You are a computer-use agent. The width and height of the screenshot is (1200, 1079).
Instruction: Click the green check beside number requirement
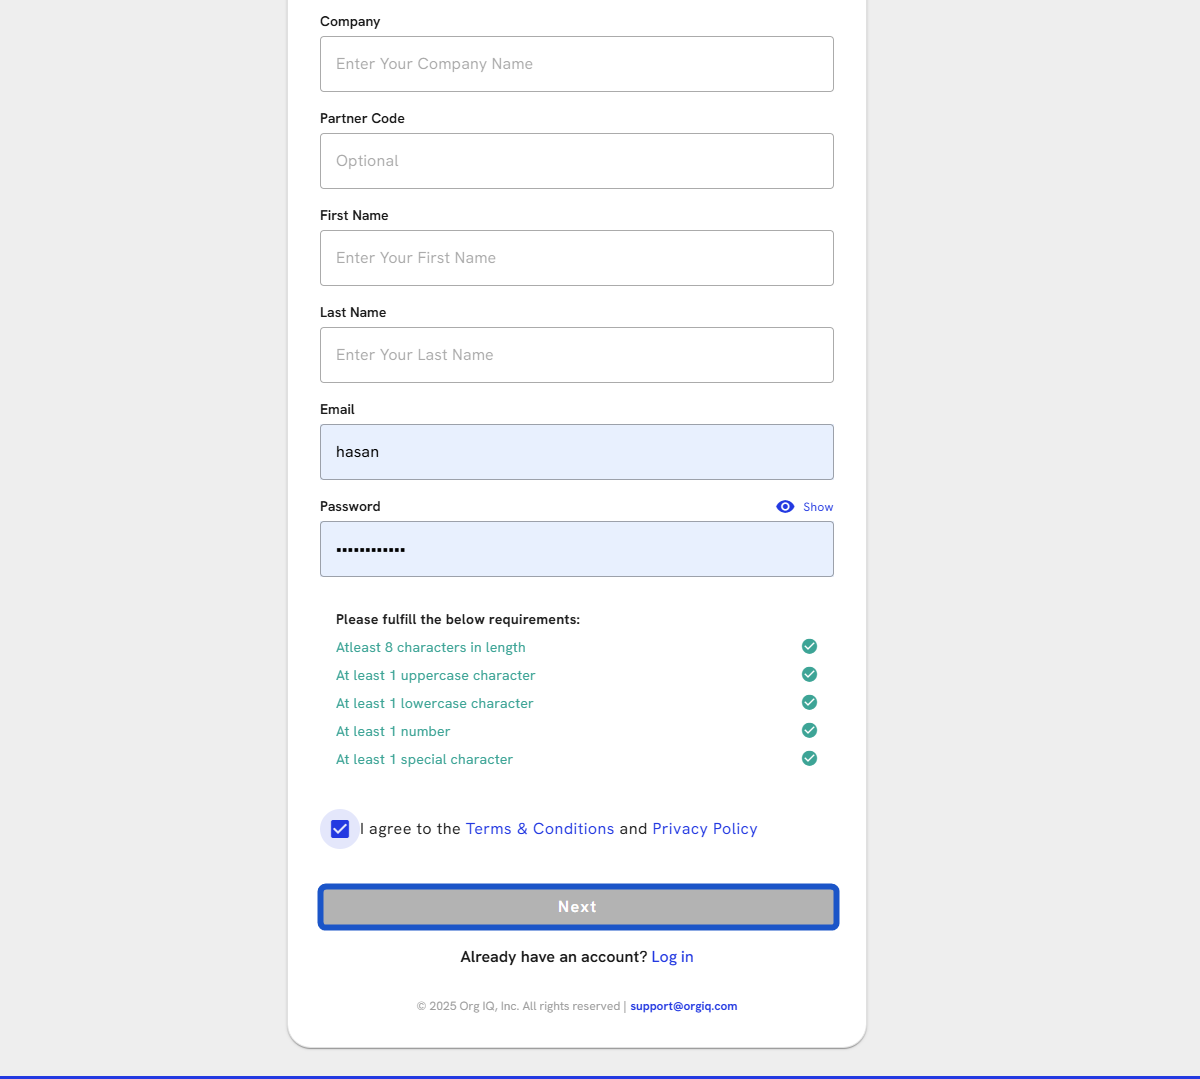pyautogui.click(x=810, y=731)
